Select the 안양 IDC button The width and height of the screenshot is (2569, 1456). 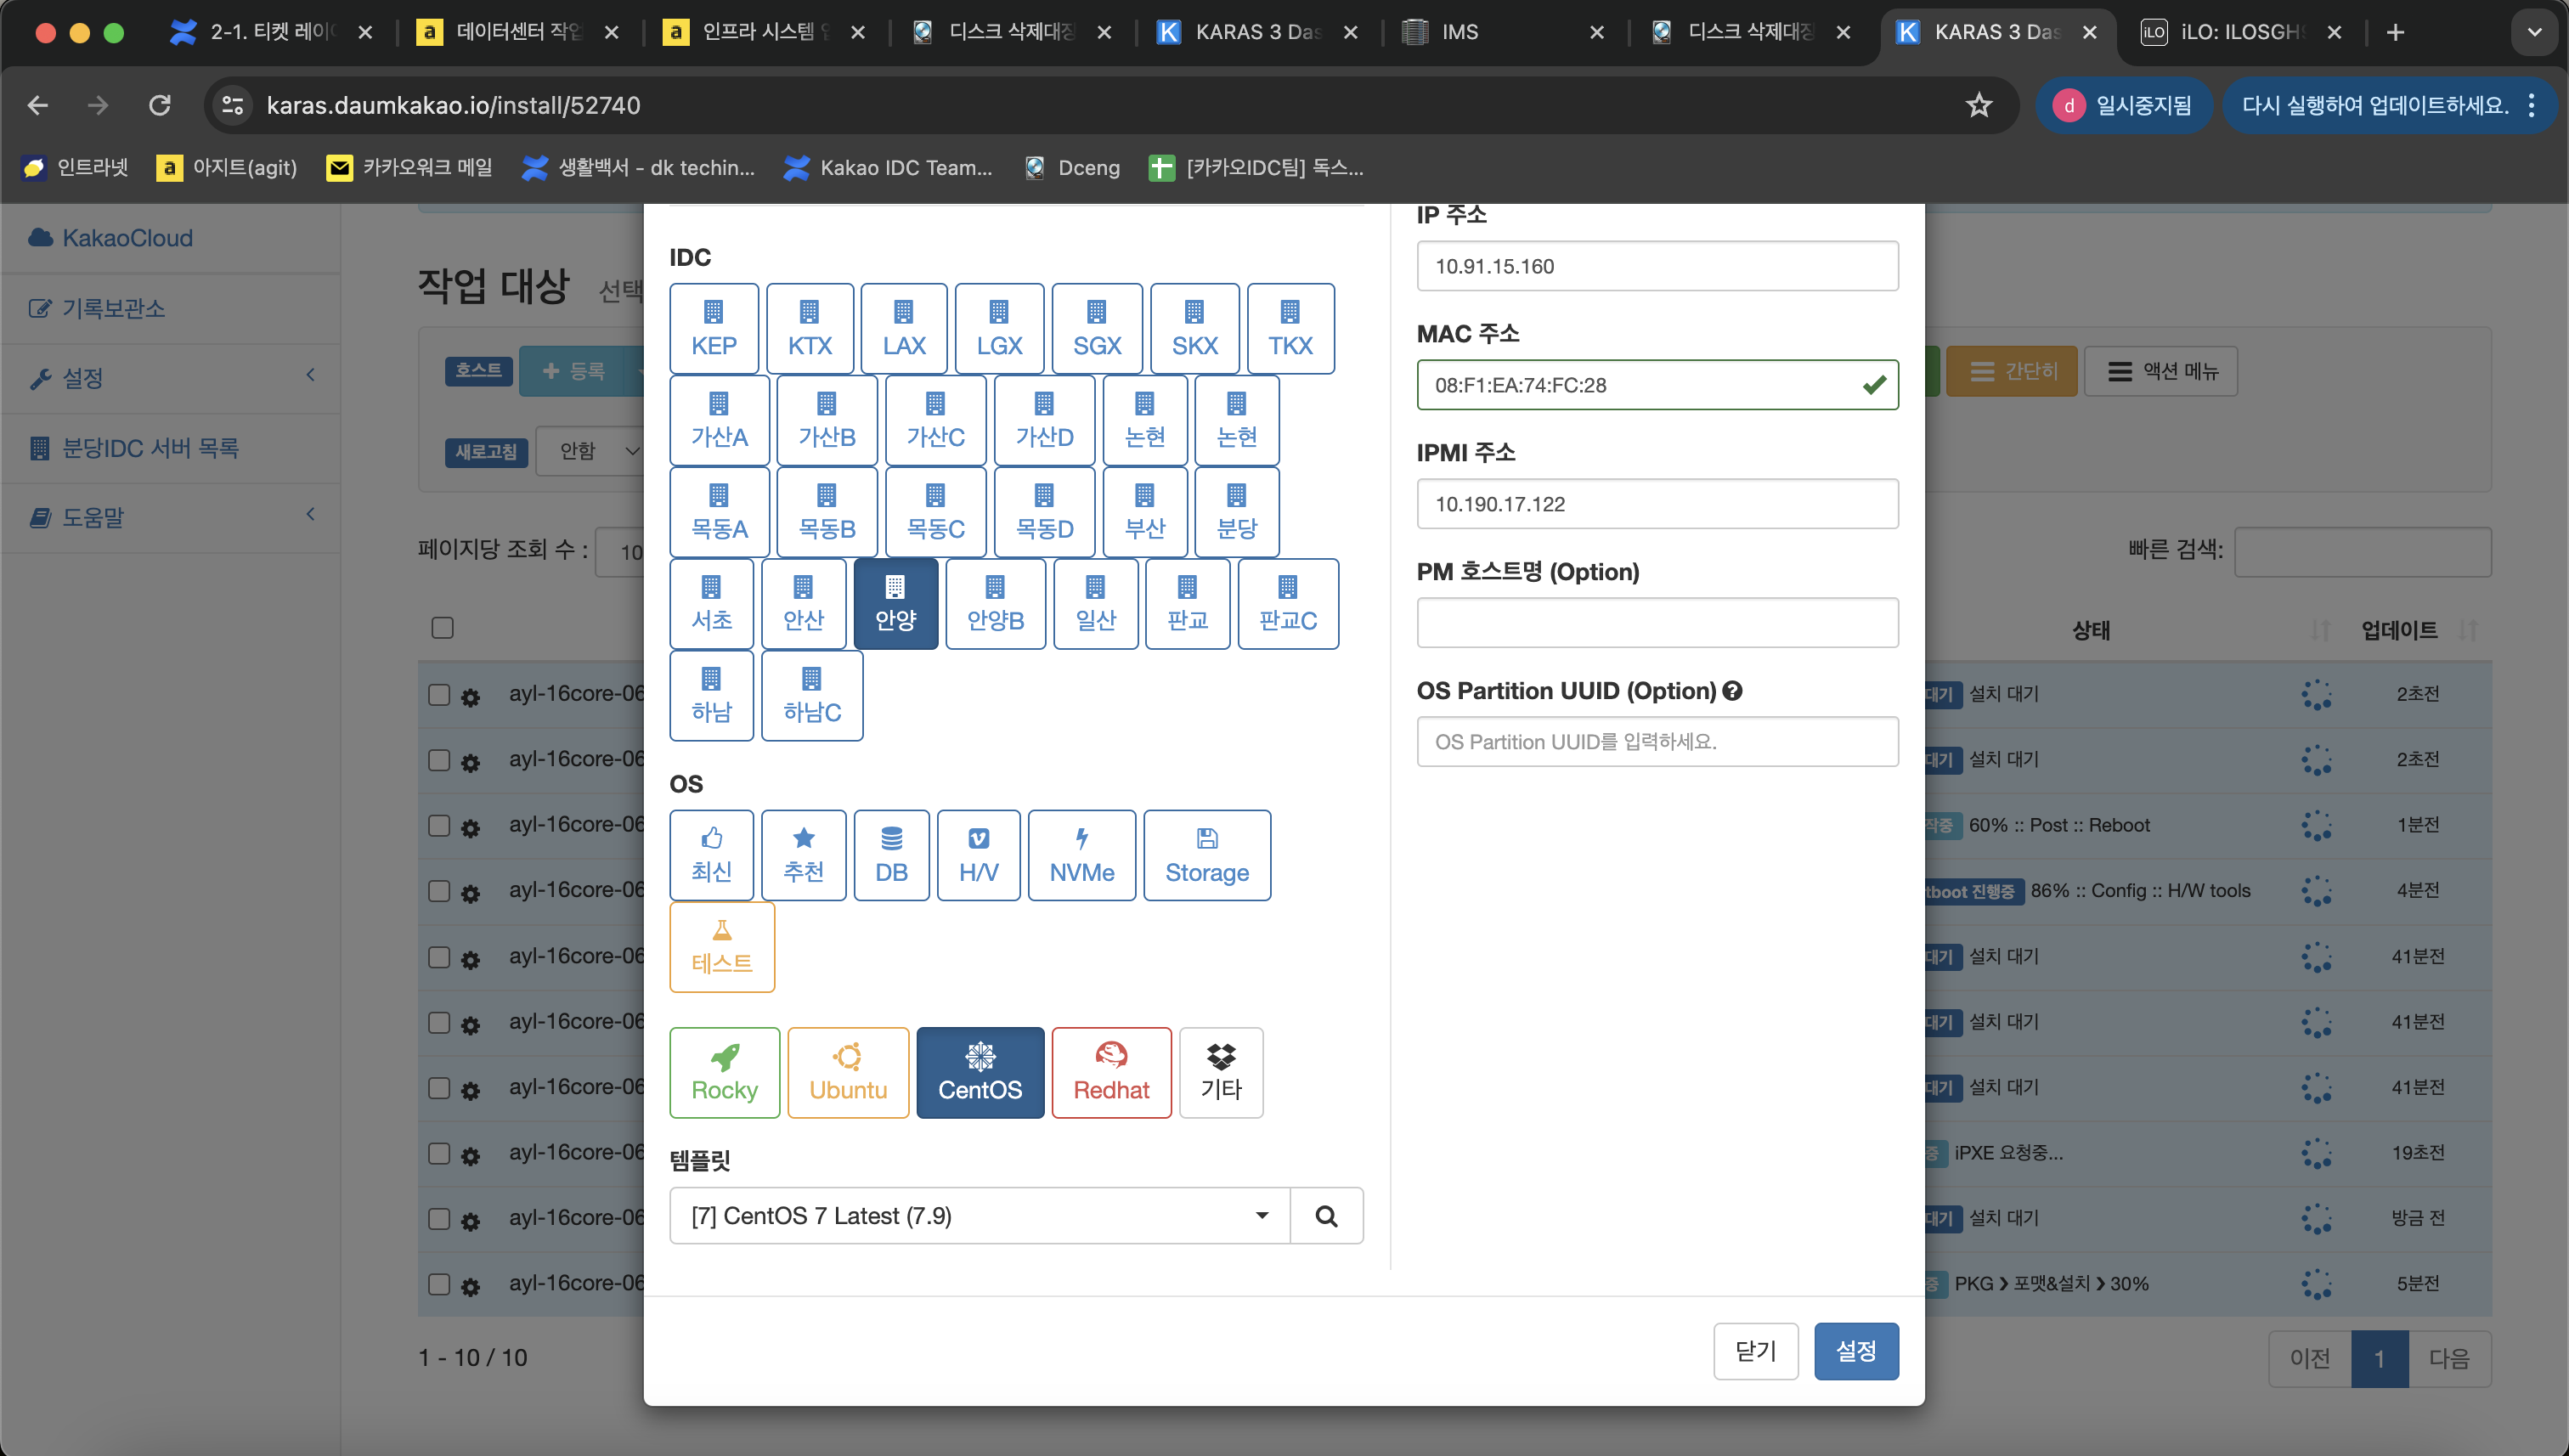[x=895, y=604]
